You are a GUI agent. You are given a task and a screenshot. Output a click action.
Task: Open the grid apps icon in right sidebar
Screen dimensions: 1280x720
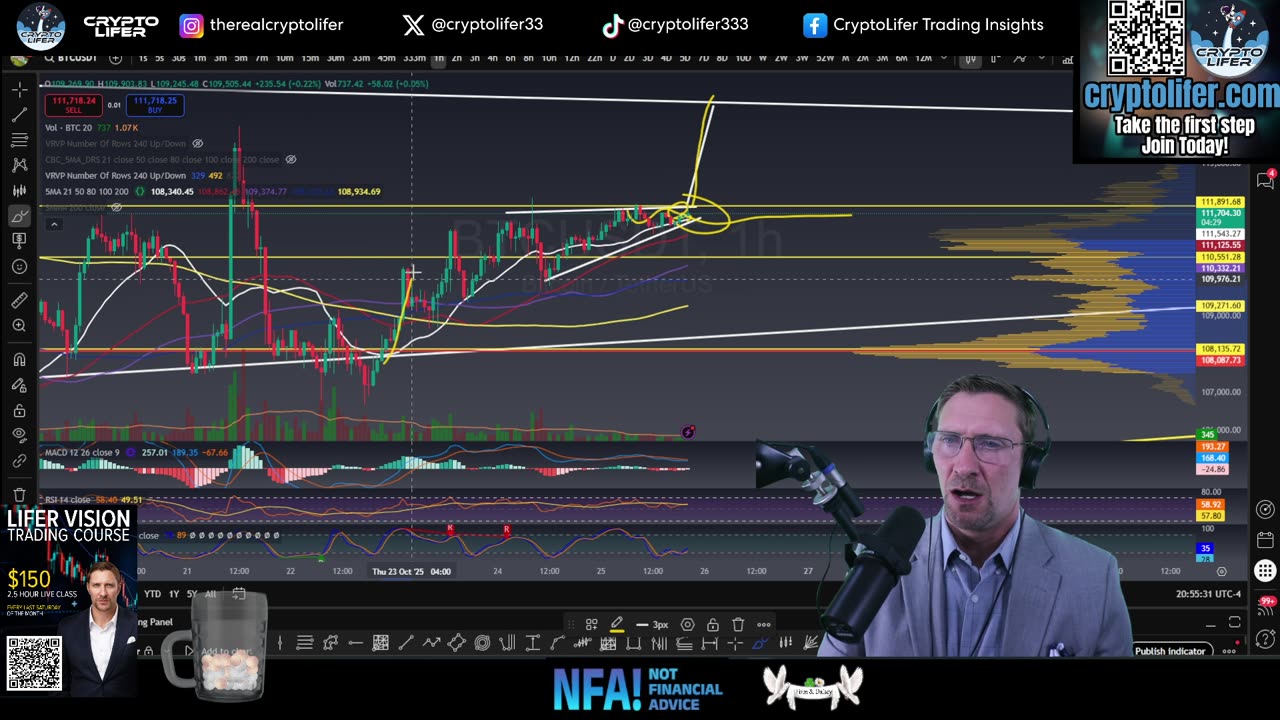(x=1264, y=571)
